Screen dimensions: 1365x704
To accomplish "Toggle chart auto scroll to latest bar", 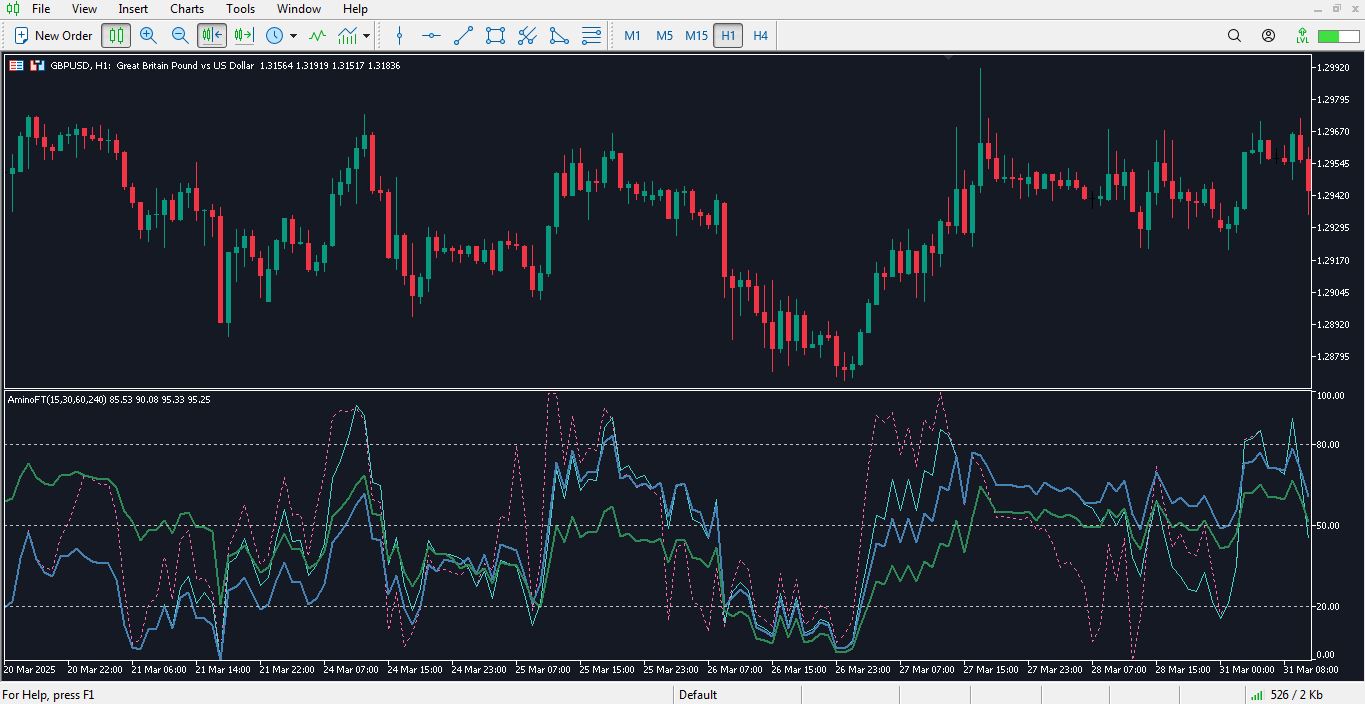I will tap(211, 36).
